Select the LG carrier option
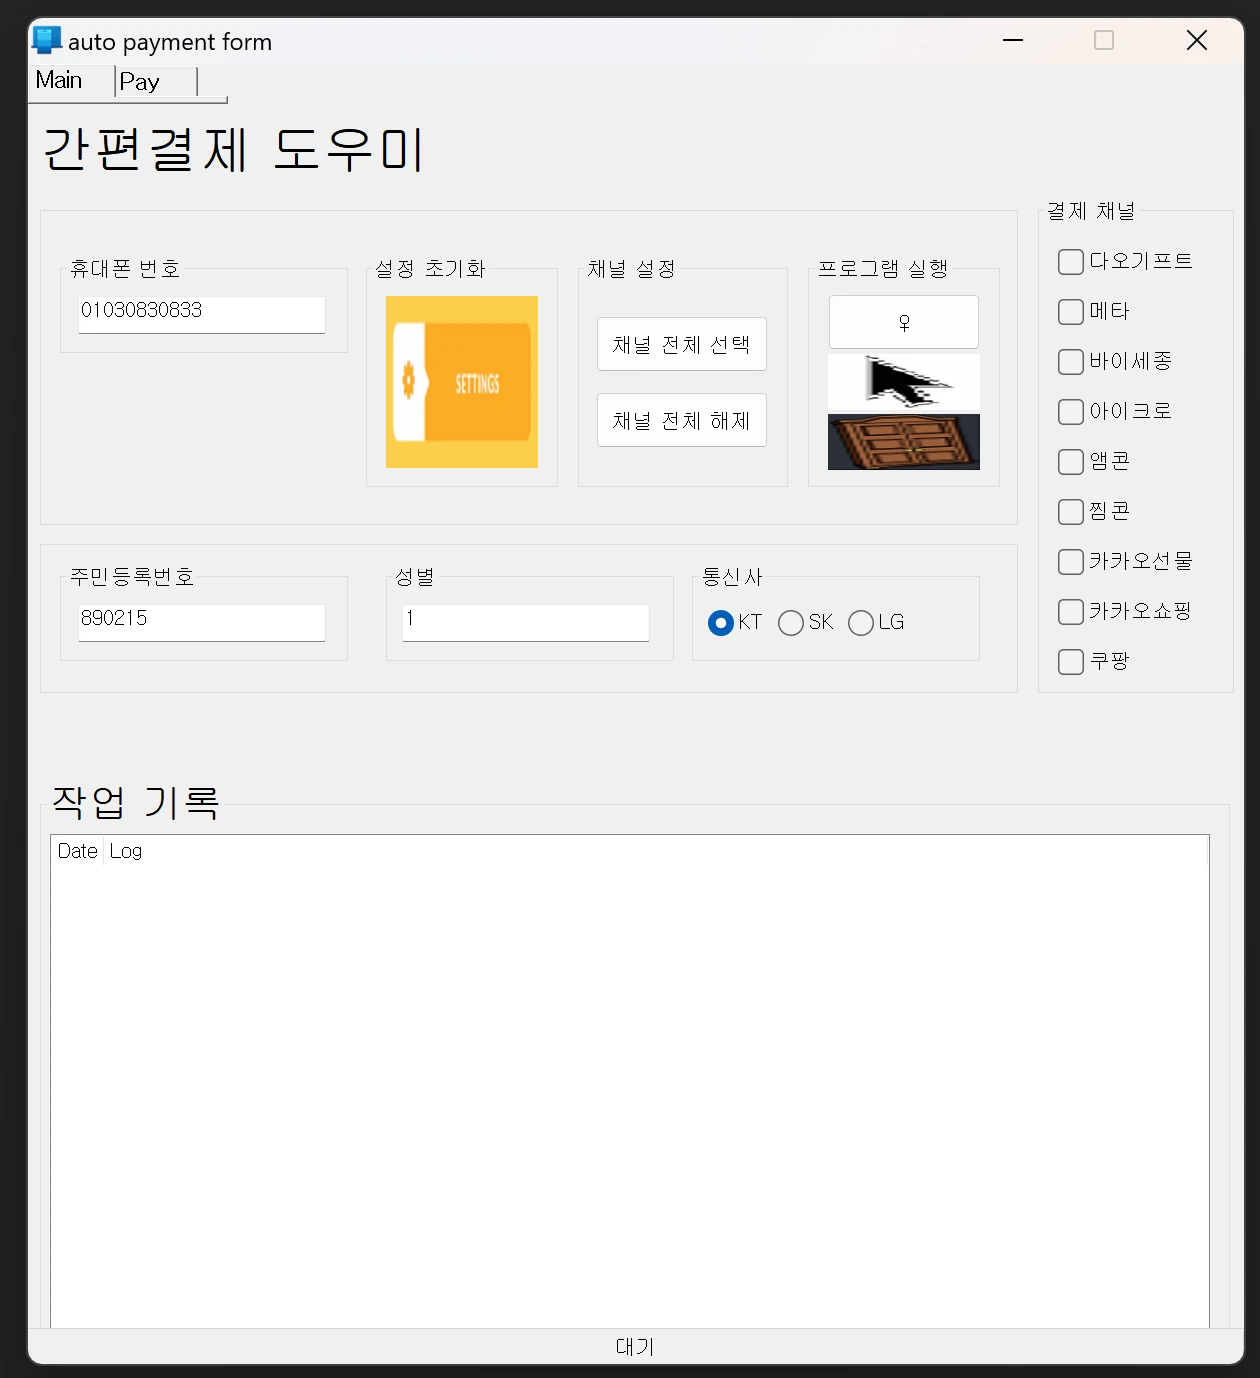1260x1378 pixels. coord(860,622)
